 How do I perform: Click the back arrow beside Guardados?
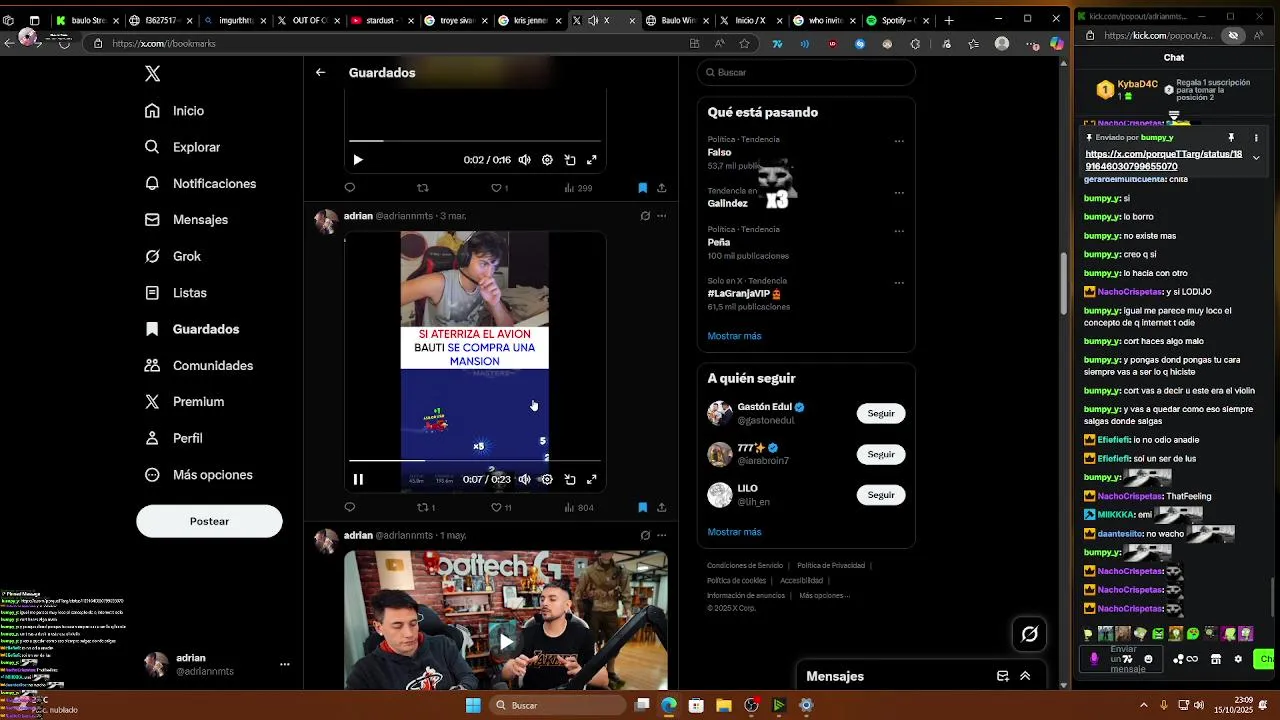tap(320, 72)
